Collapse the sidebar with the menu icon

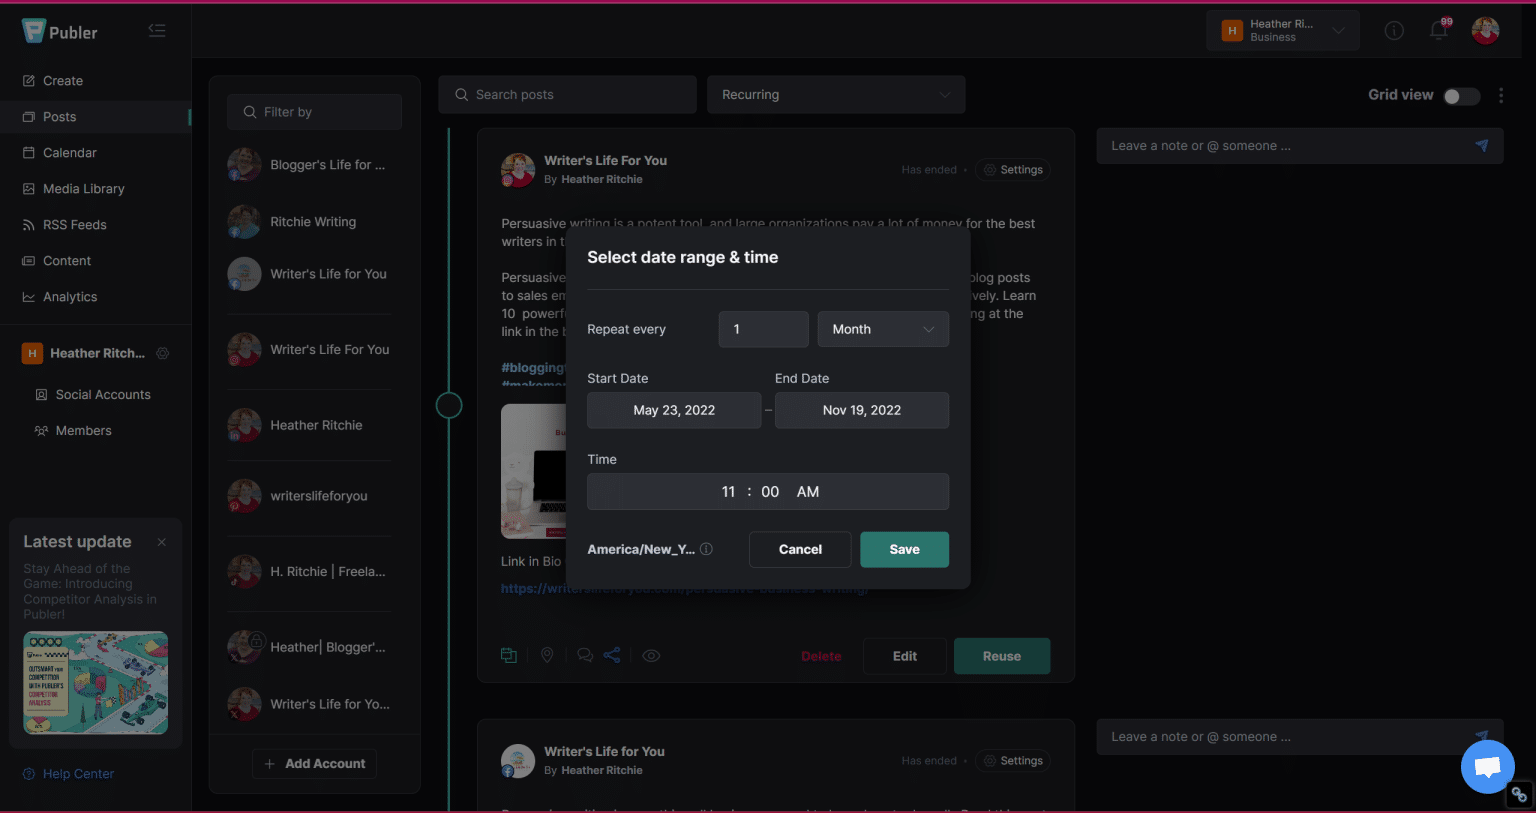pos(157,31)
